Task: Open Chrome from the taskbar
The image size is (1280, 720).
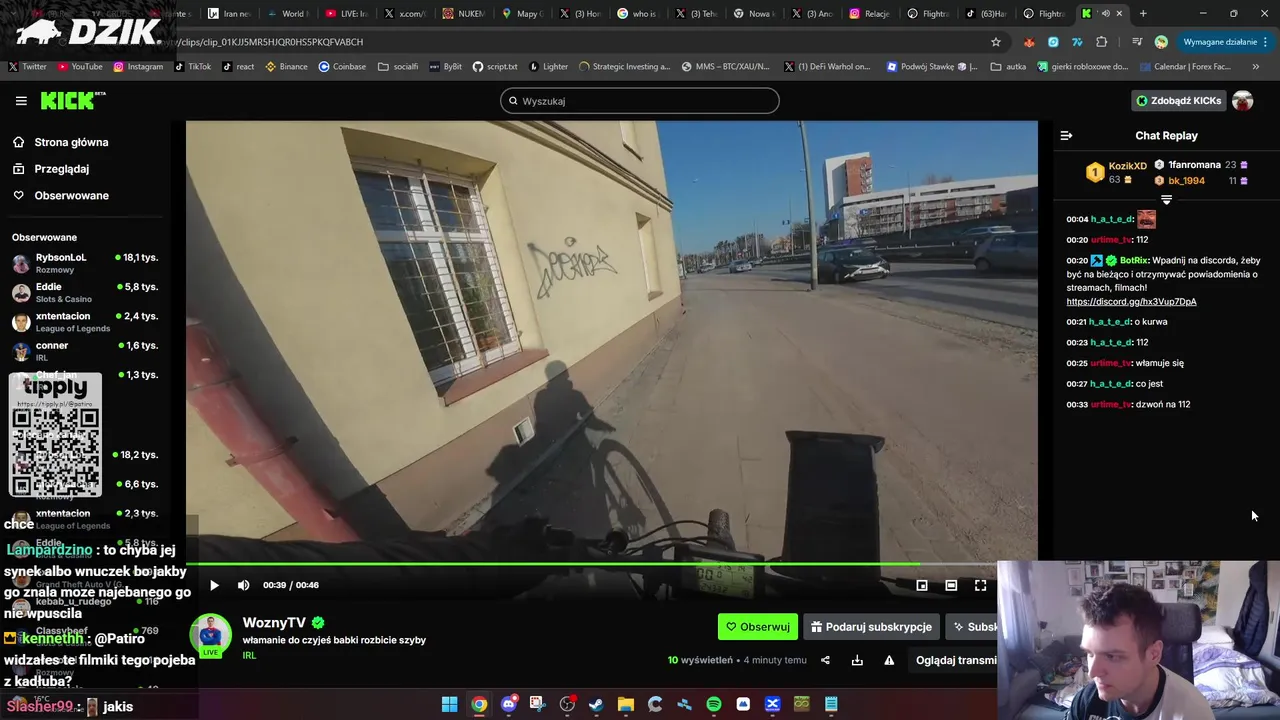Action: pyautogui.click(x=480, y=705)
